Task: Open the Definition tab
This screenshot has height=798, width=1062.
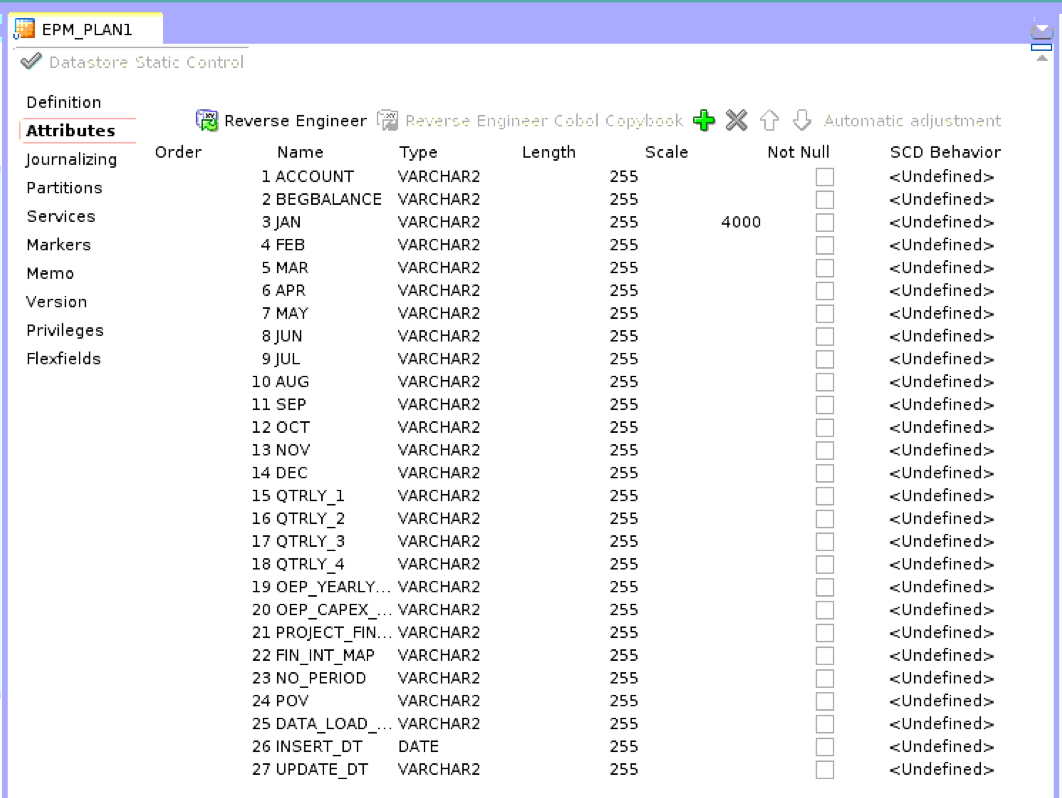Action: tap(63, 102)
